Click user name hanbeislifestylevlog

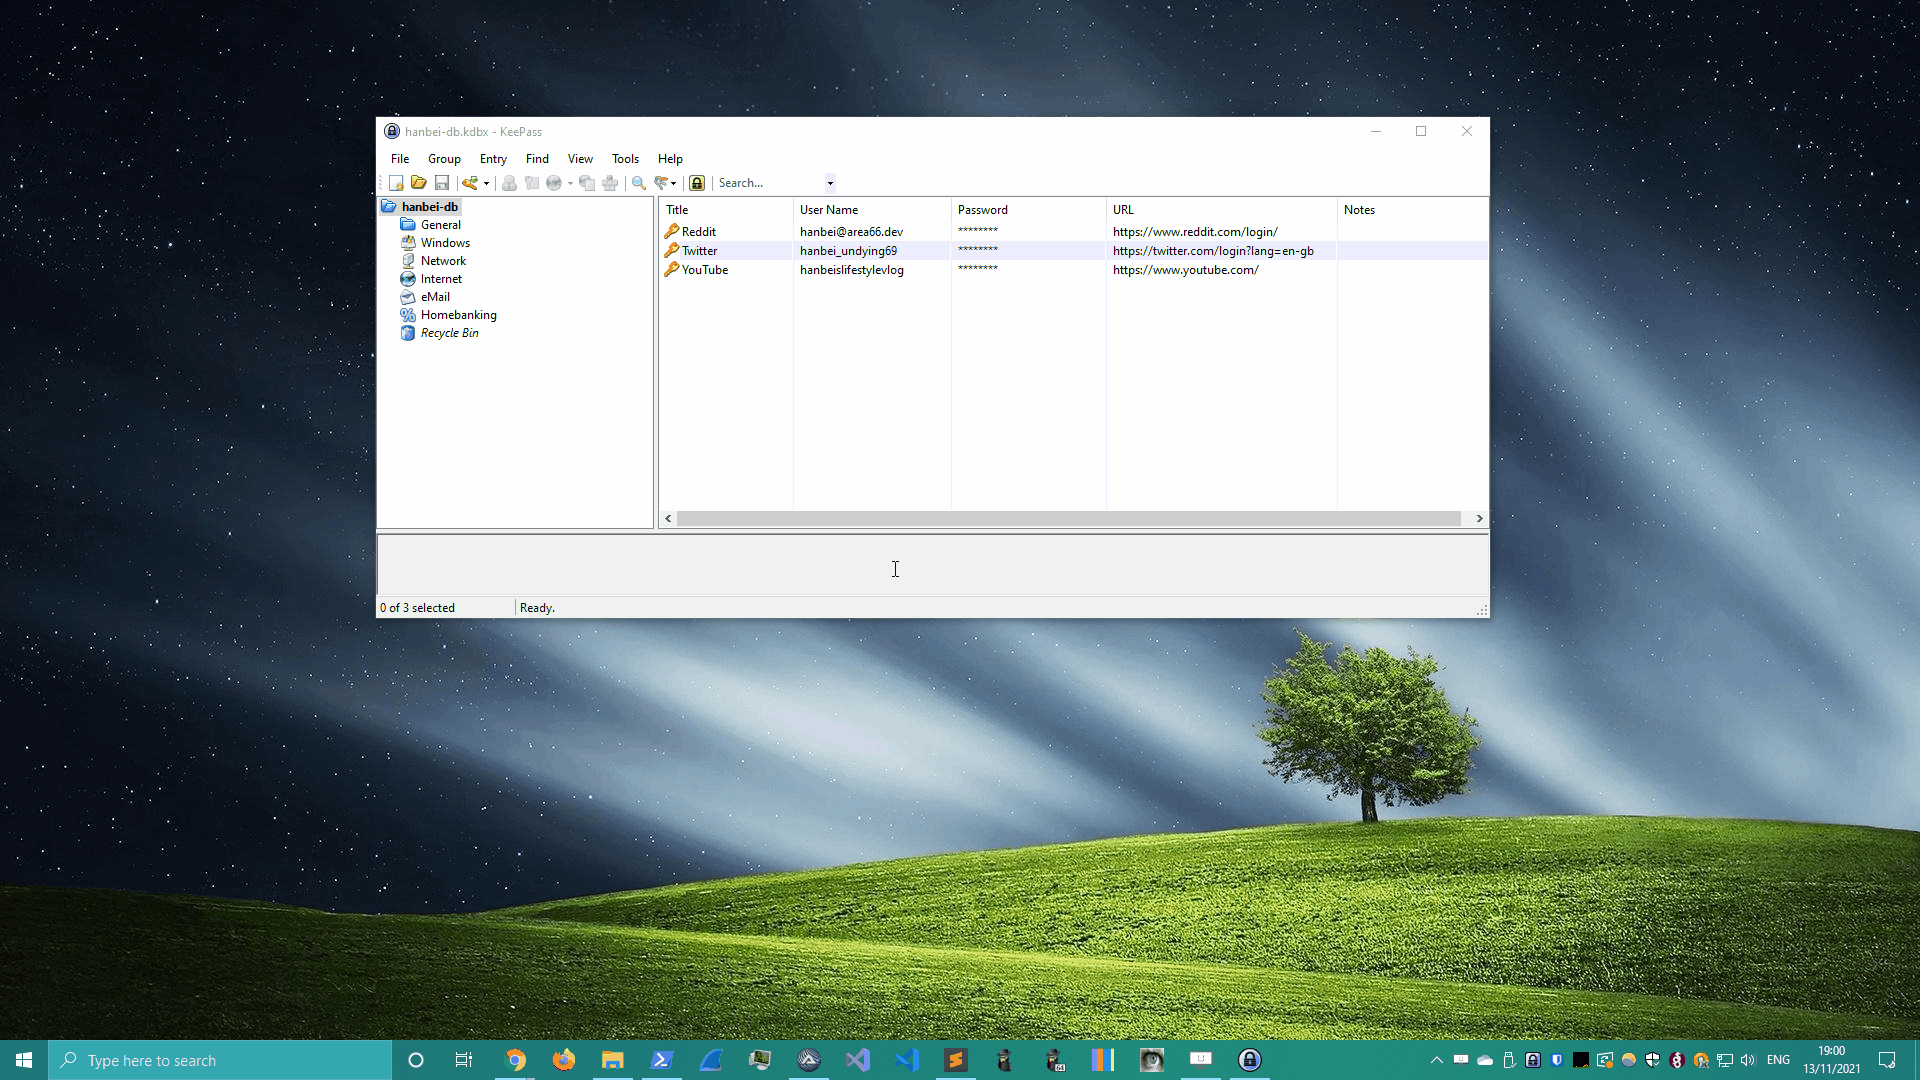(851, 270)
